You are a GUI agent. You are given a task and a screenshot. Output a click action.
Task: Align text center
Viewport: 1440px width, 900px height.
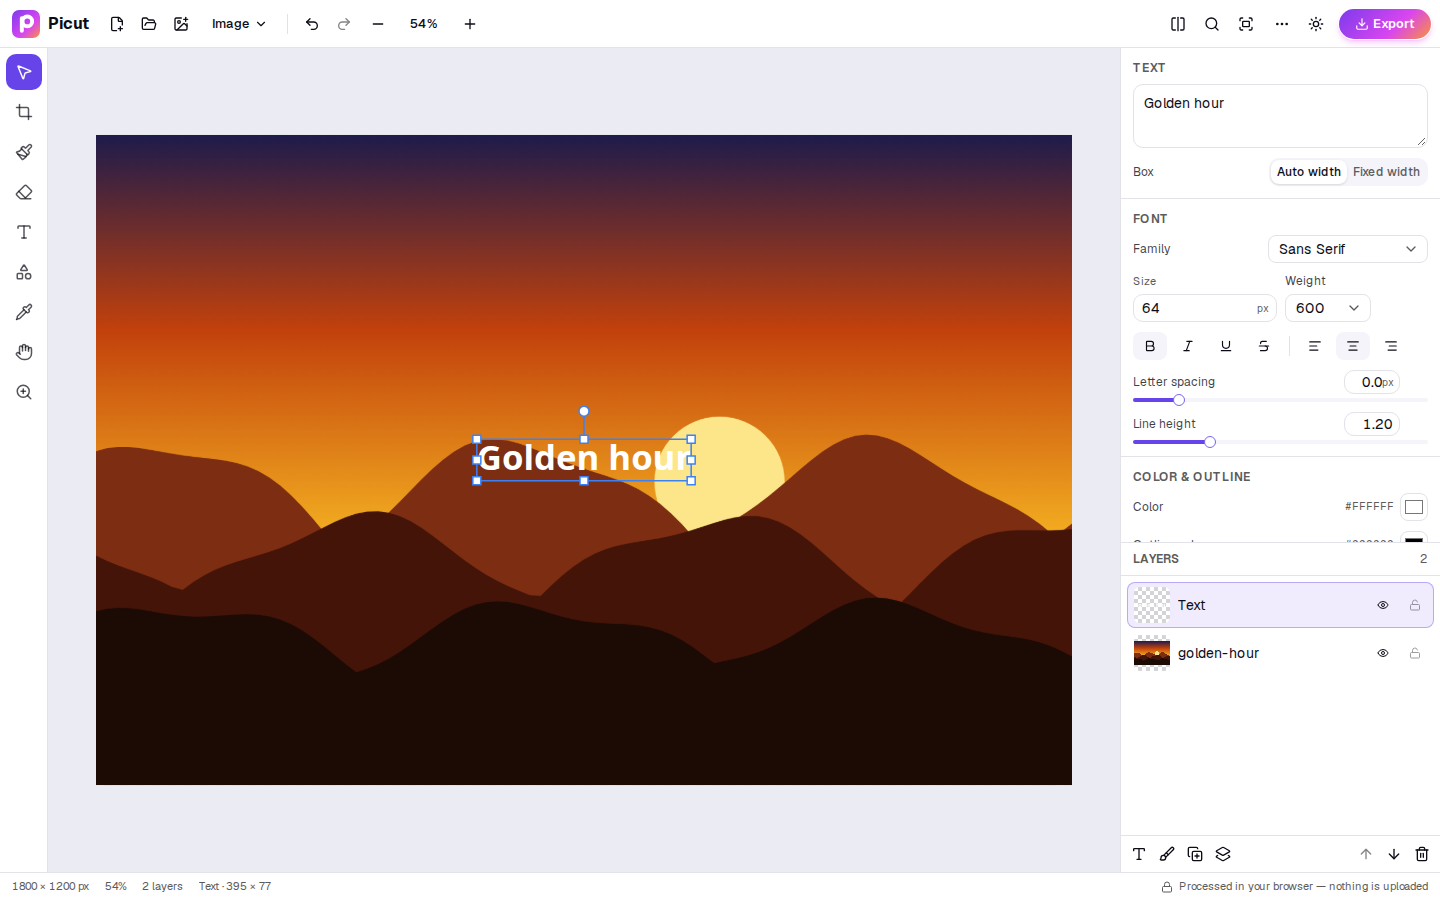click(x=1353, y=346)
